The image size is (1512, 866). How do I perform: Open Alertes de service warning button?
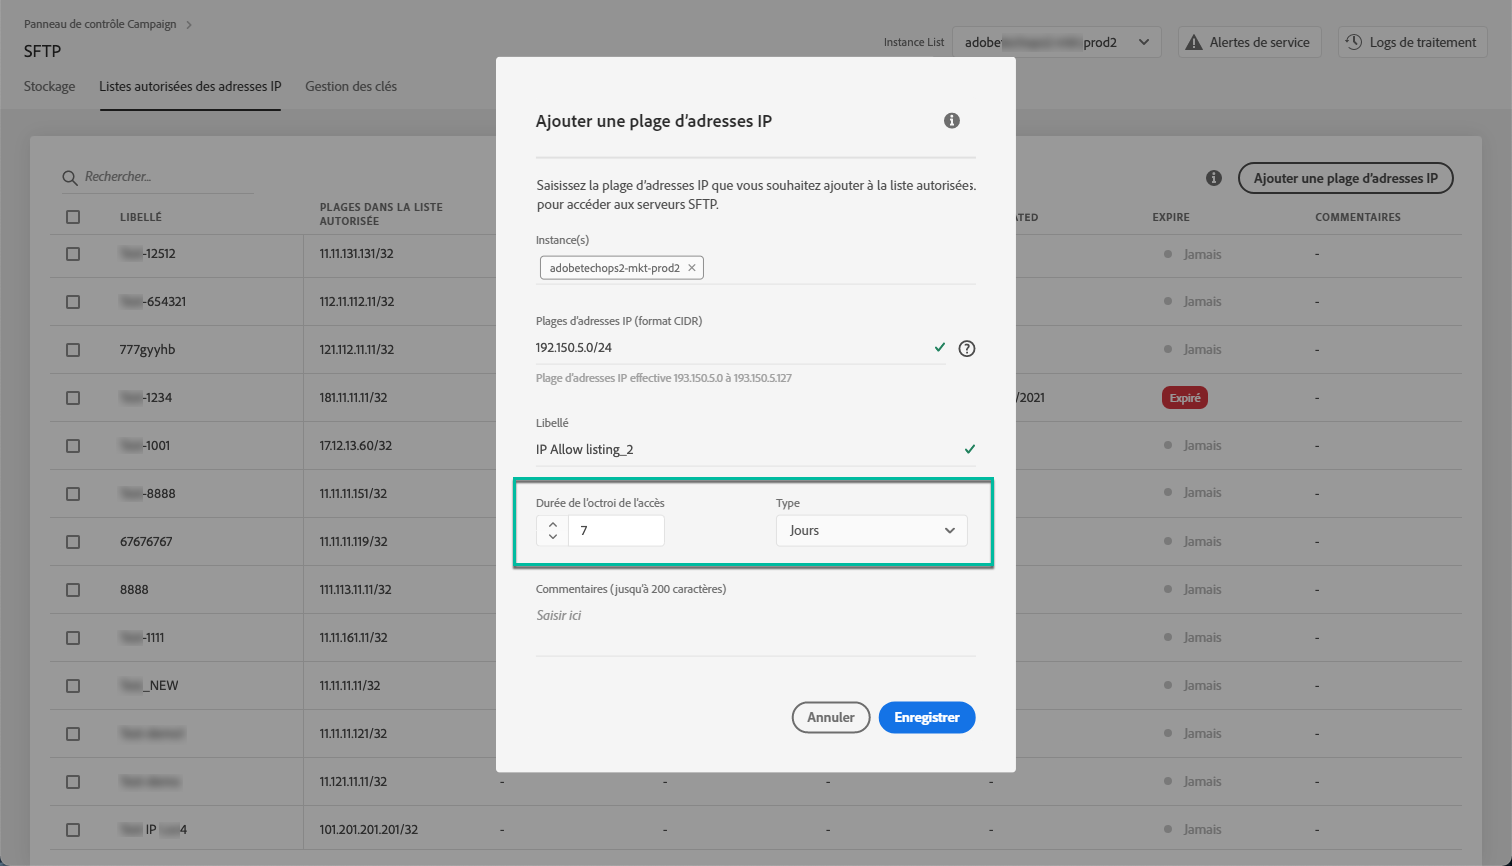tap(1250, 42)
